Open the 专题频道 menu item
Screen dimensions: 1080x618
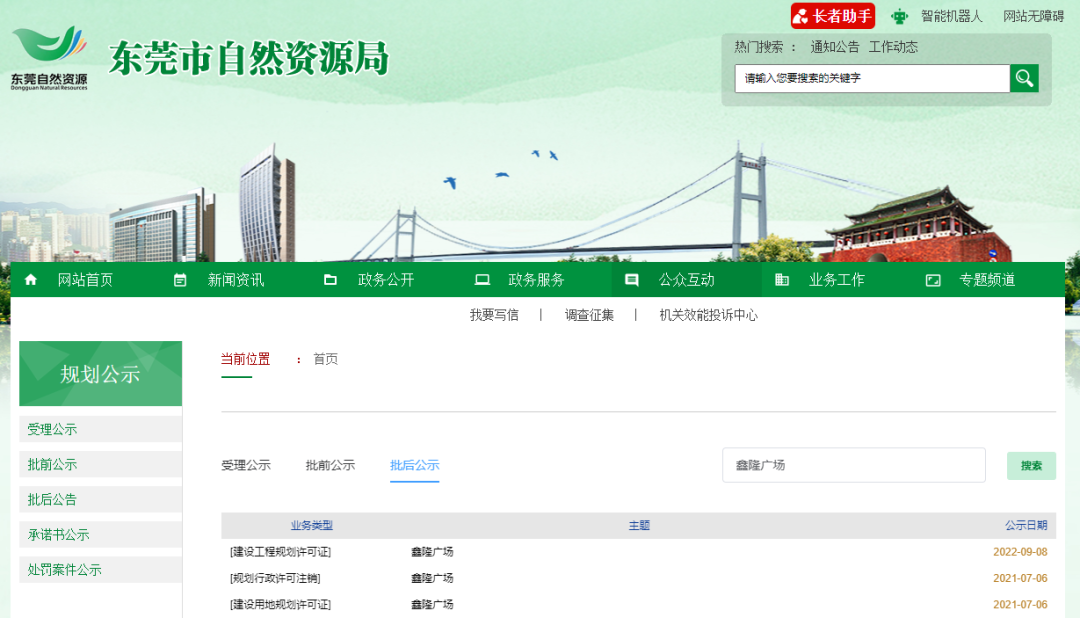pyautogui.click(x=987, y=280)
